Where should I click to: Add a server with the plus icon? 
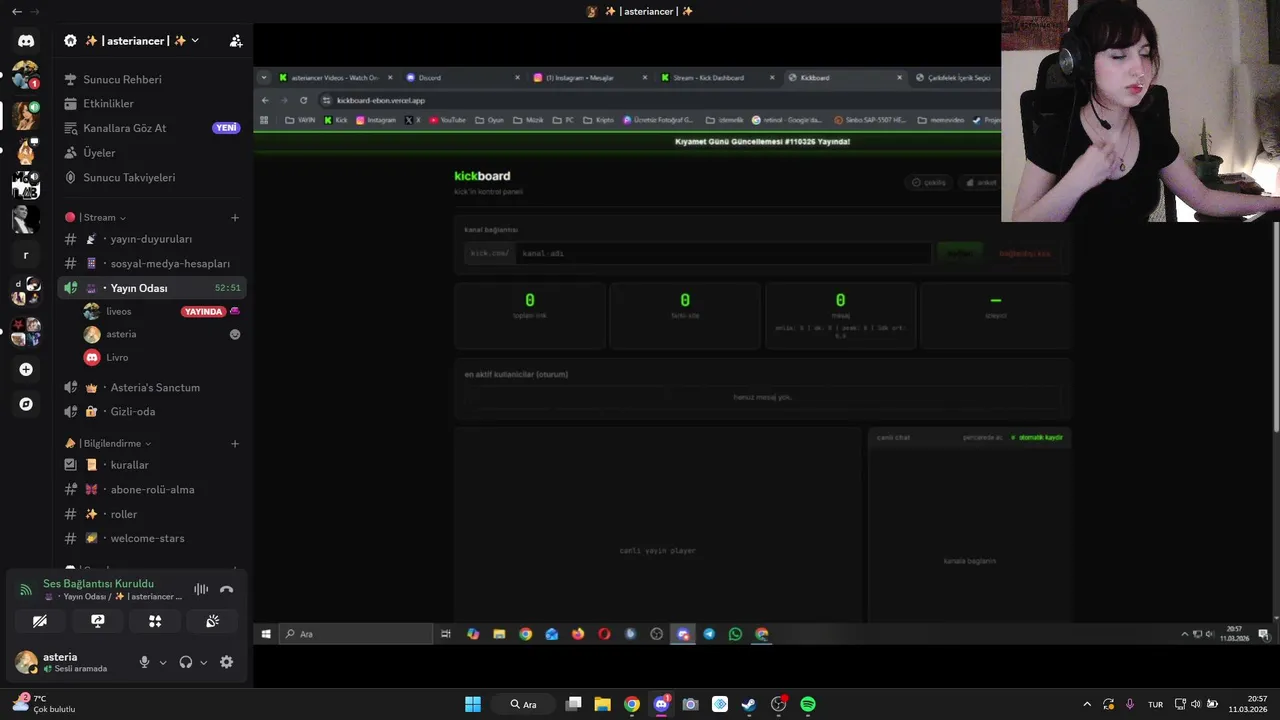pyautogui.click(x=26, y=369)
